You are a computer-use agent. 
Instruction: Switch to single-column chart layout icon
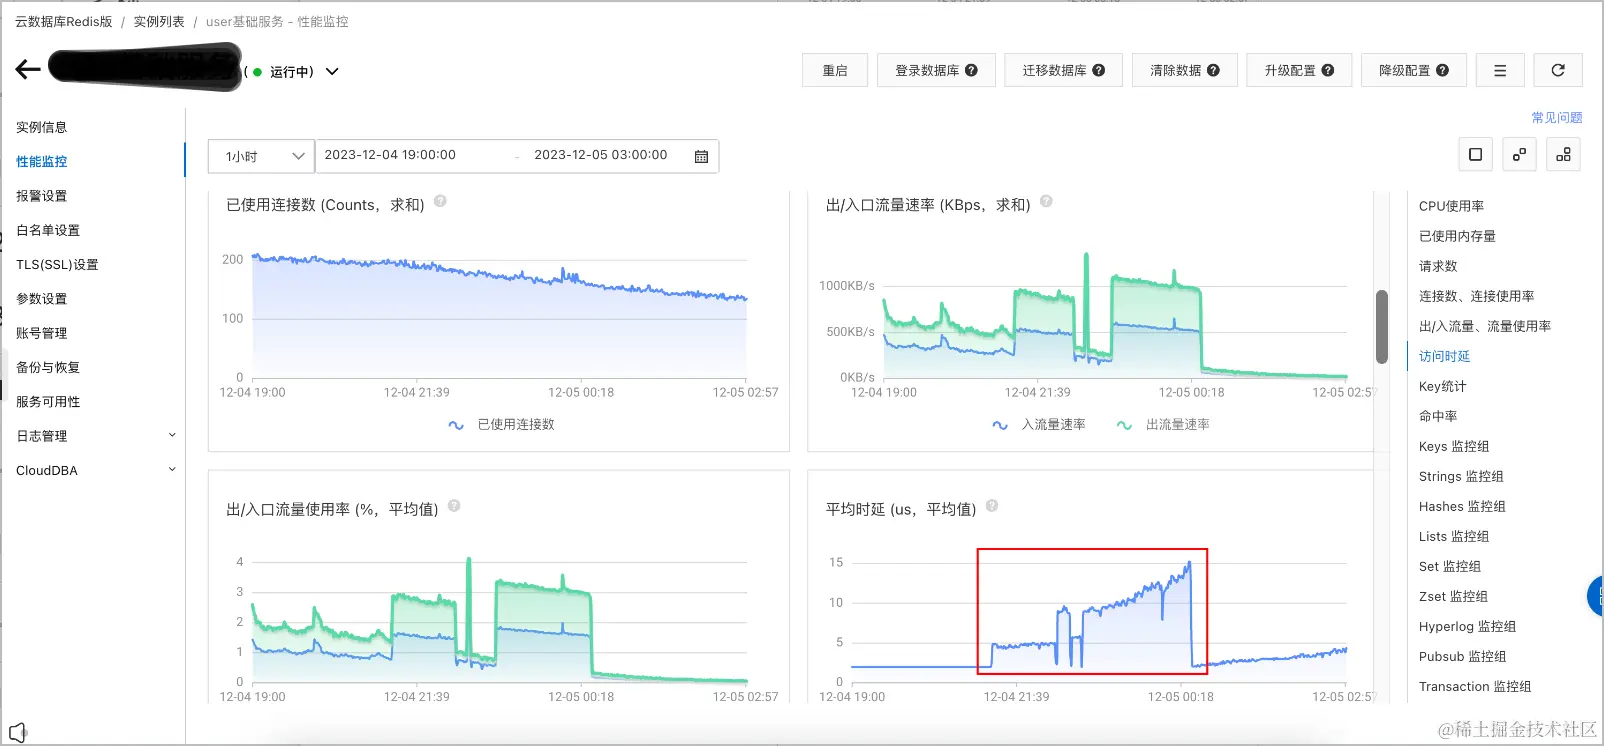point(1475,154)
